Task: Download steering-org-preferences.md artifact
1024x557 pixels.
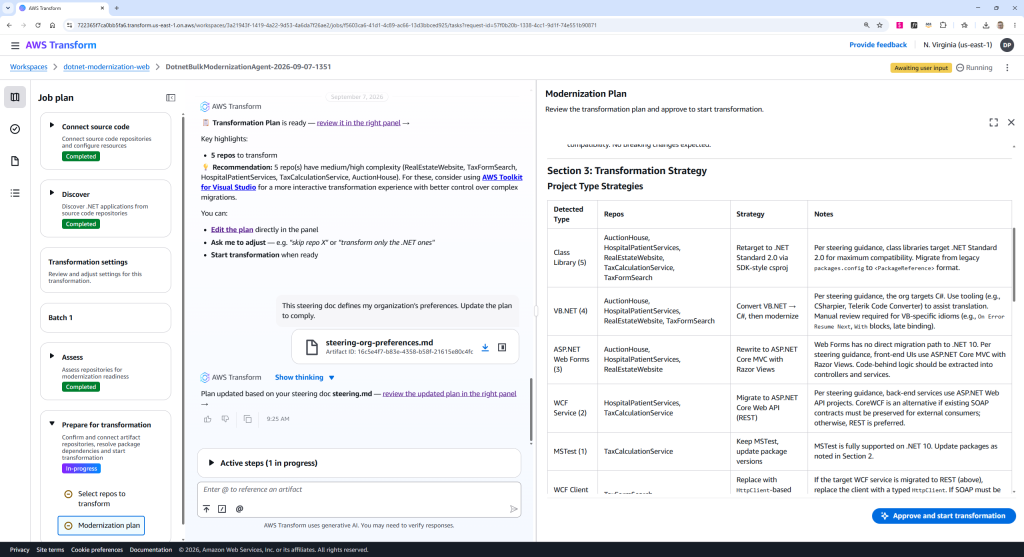Action: tap(485, 347)
